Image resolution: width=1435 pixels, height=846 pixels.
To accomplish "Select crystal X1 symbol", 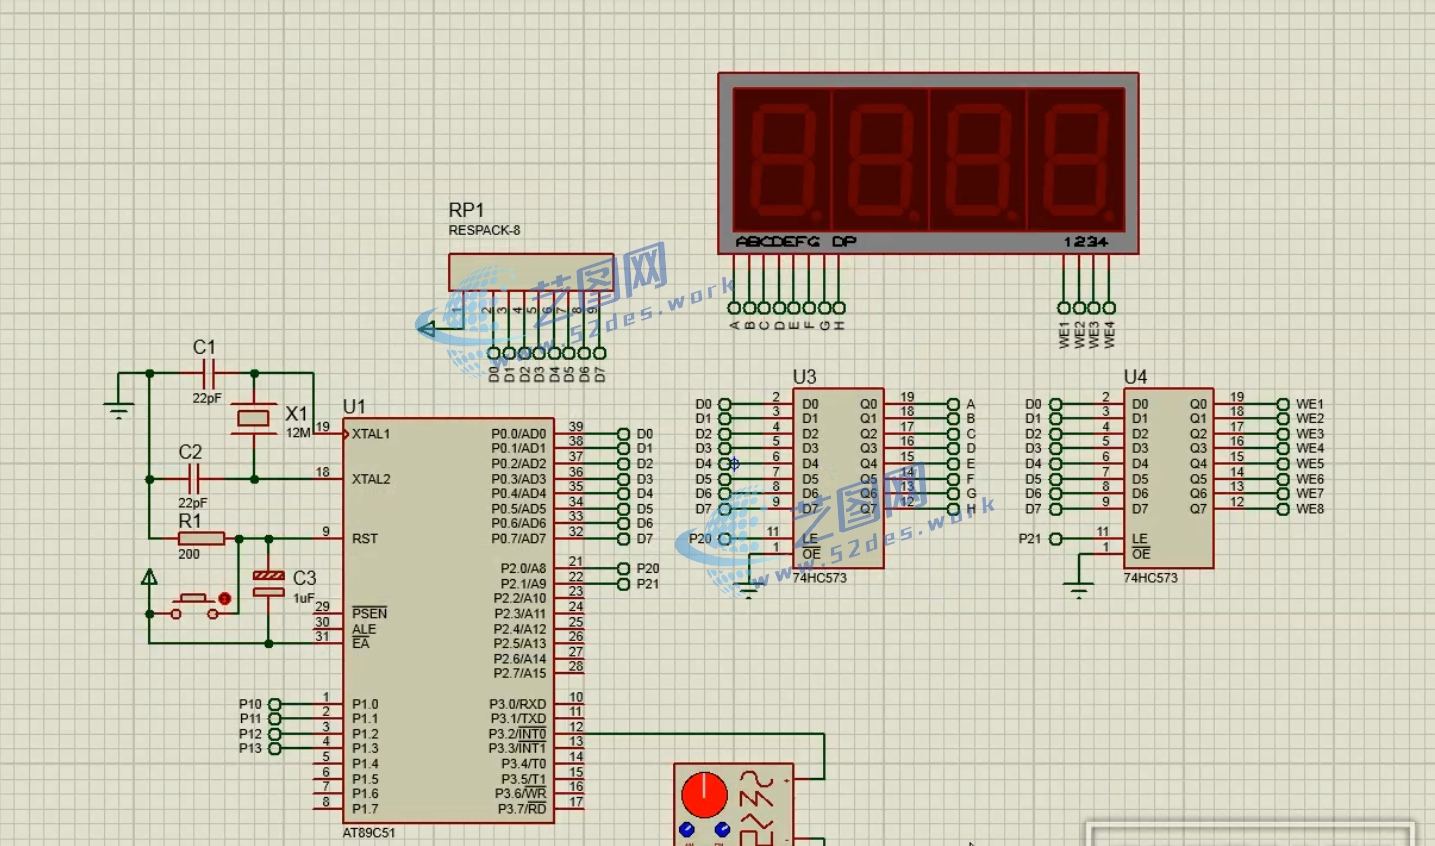I will (254, 418).
